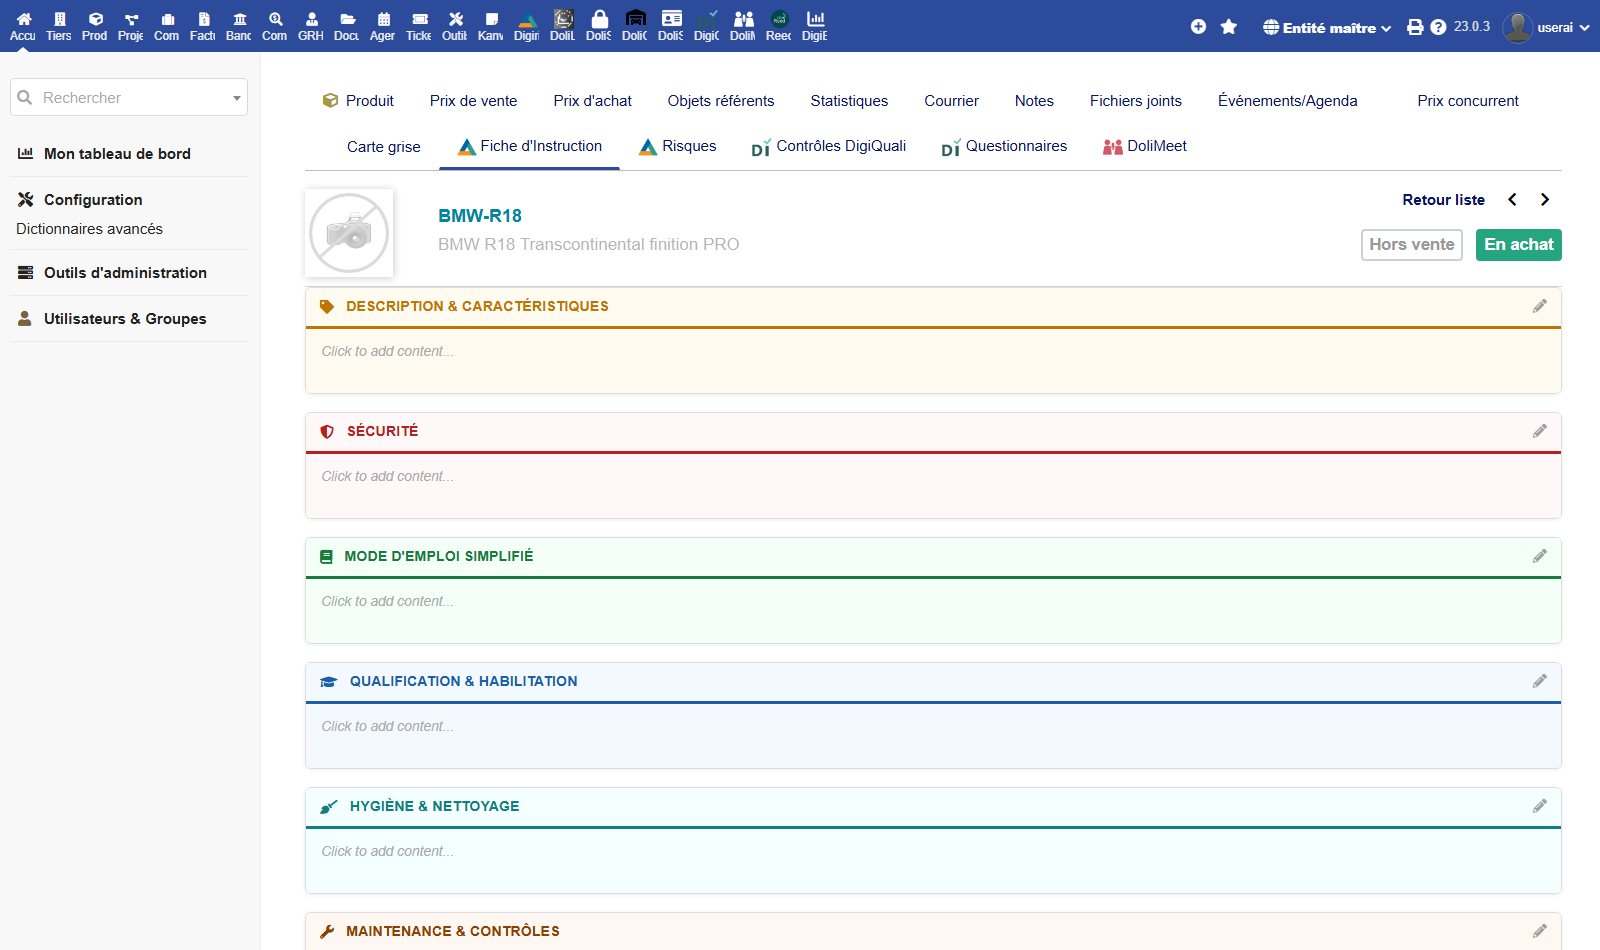1600x950 pixels.
Task: Switch to the DoliMeet tab
Action: coord(1145,147)
